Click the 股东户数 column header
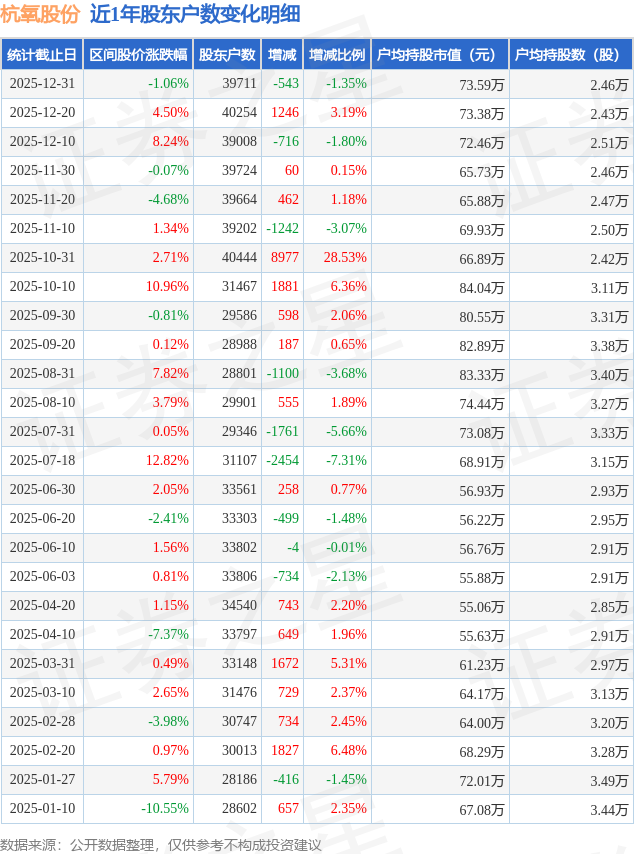 coord(227,55)
